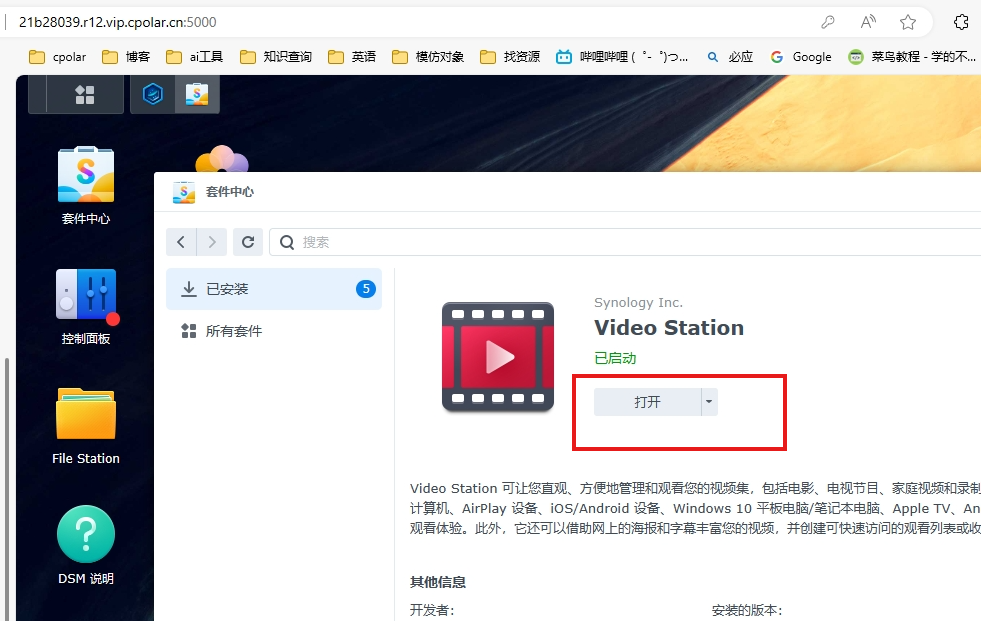
Task: Open the 找资源 bookmarks folder
Action: pyautogui.click(x=510, y=57)
